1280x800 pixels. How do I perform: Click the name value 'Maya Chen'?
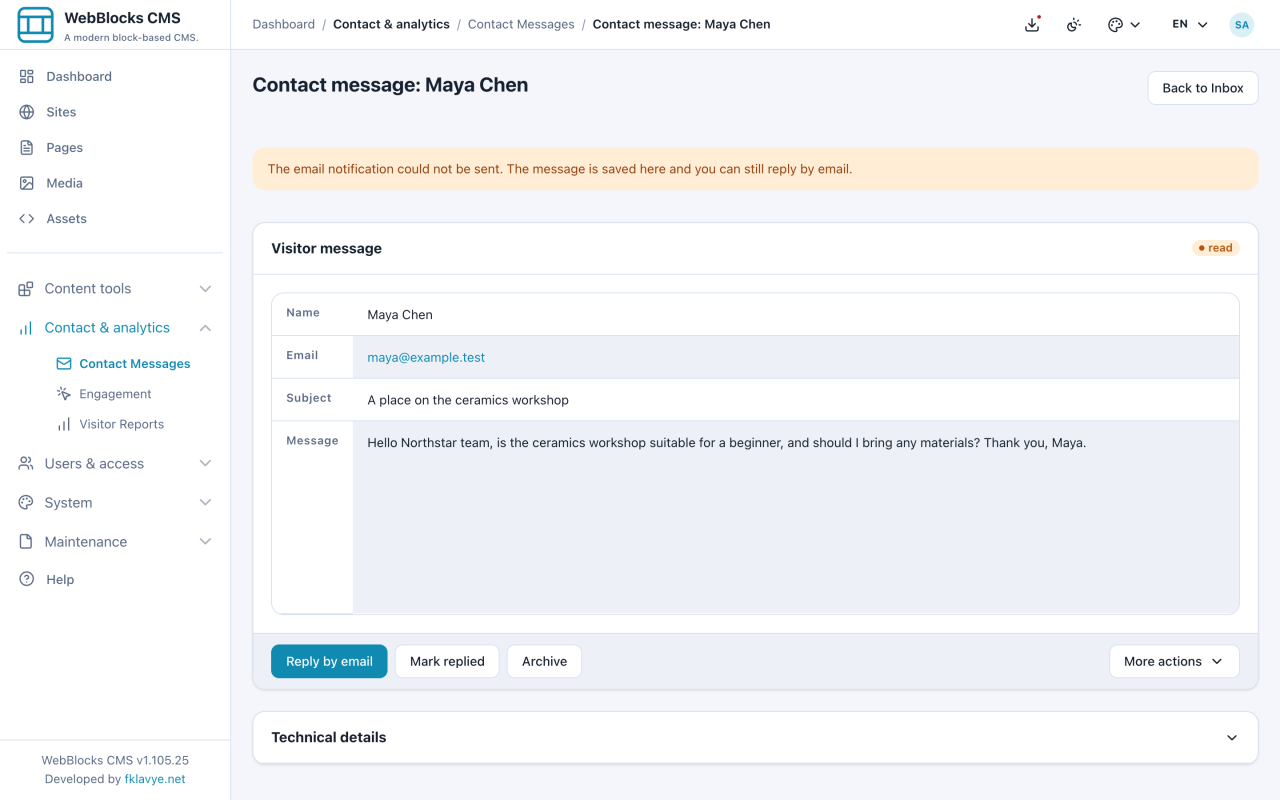click(x=400, y=315)
